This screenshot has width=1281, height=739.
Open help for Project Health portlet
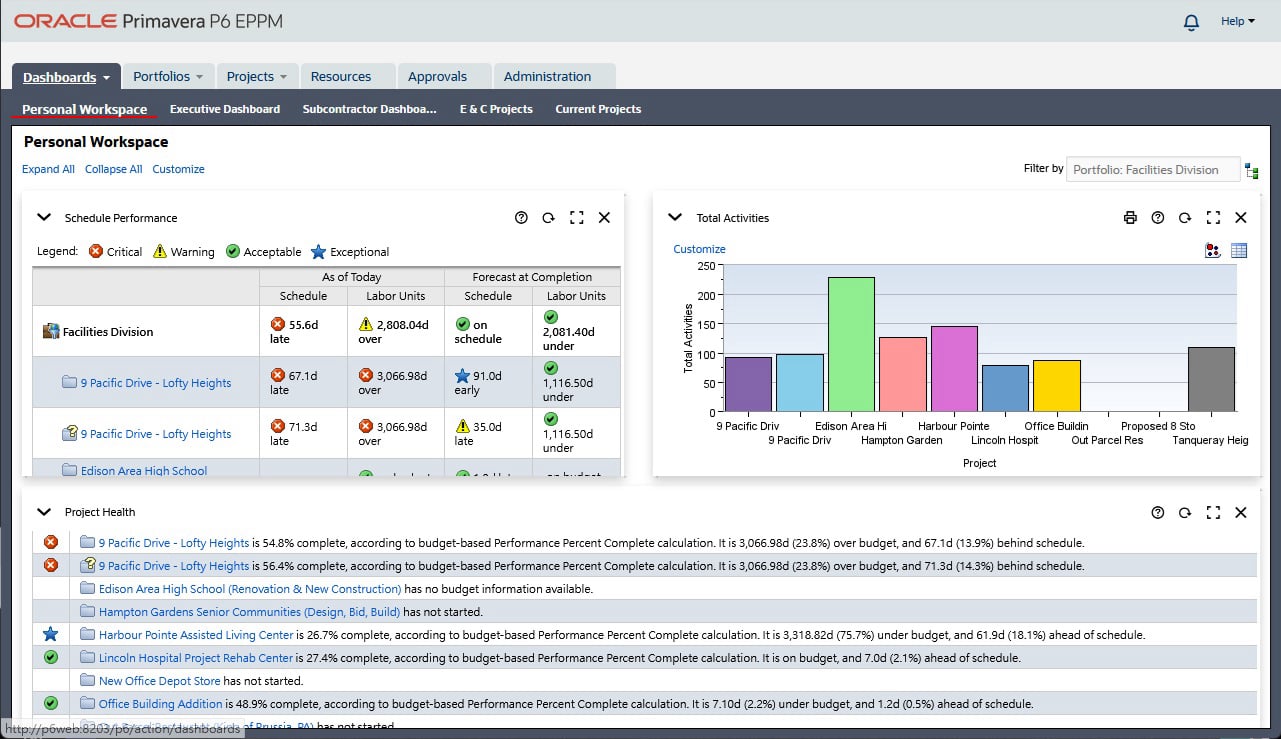coord(1158,513)
